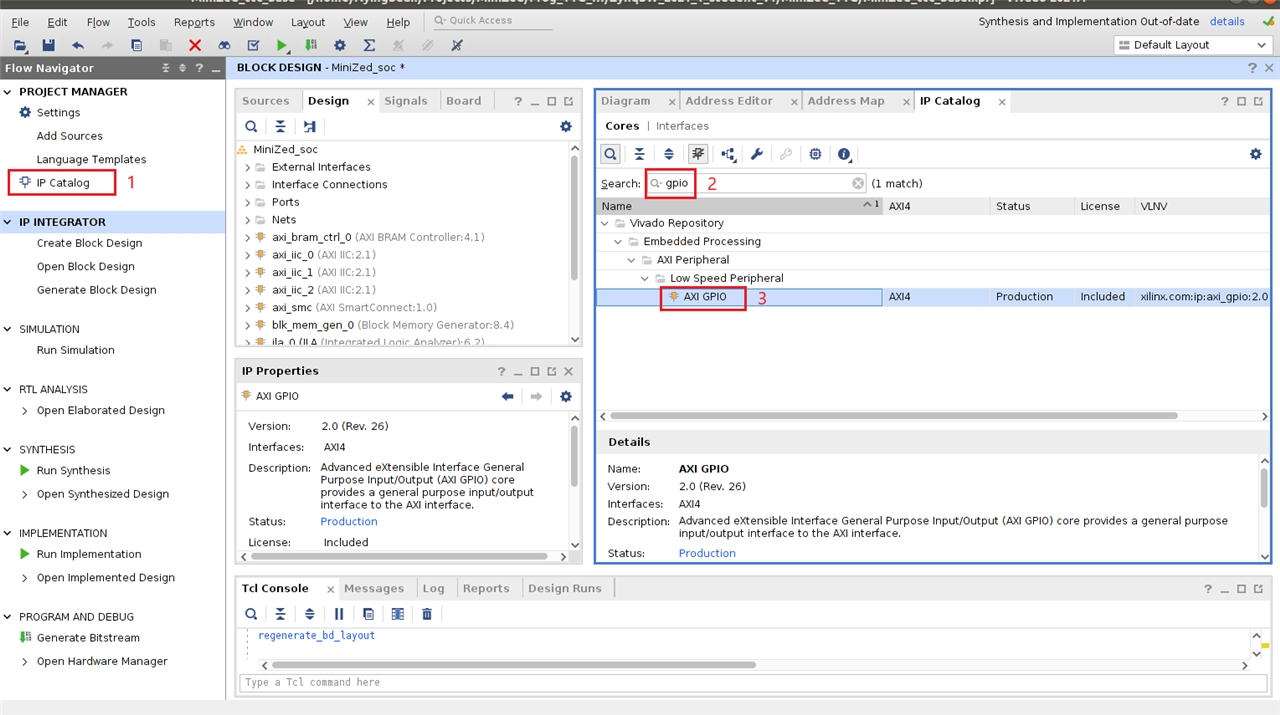Screen dimensions: 1280x715
Task: Click the Quick Access search field
Action: click(494, 21)
